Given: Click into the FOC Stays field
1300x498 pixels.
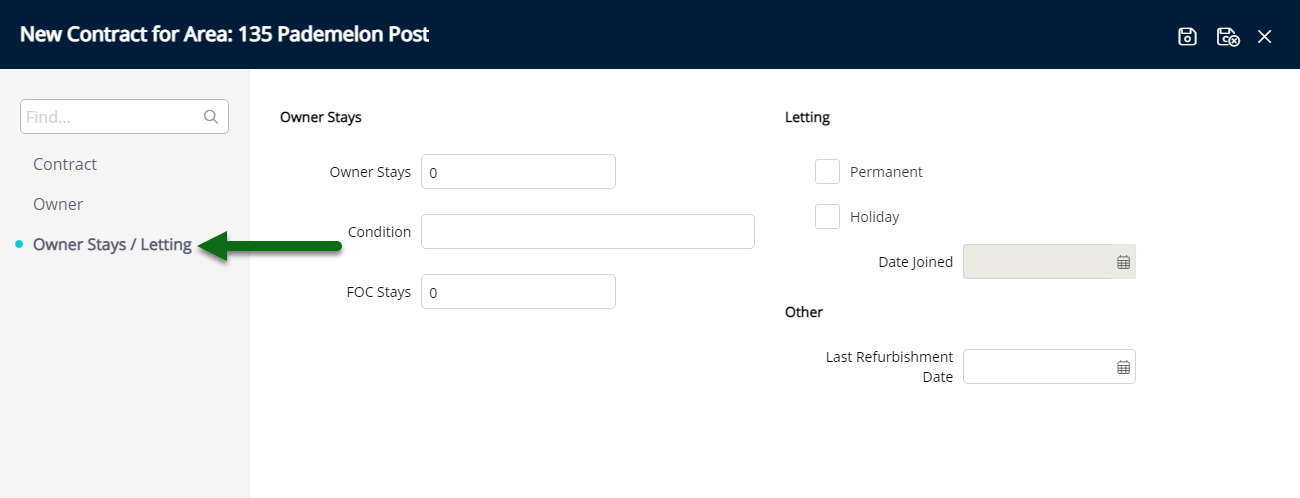Looking at the screenshot, I should click(x=518, y=292).
